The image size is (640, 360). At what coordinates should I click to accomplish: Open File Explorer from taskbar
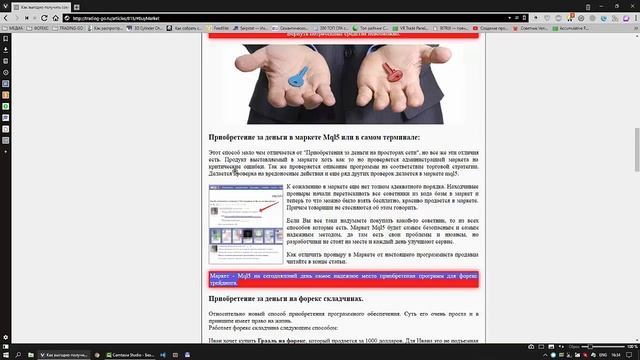[x=31, y=355]
